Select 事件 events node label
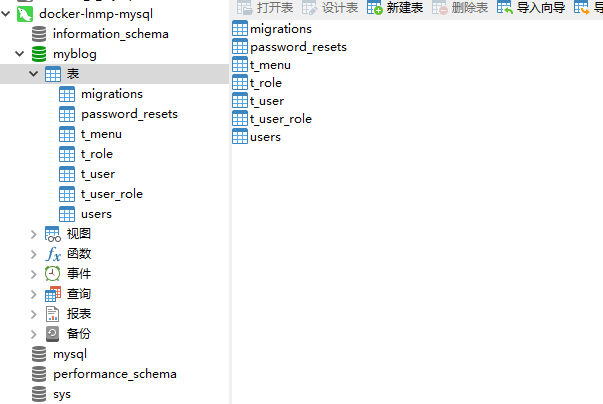 pyautogui.click(x=79, y=274)
